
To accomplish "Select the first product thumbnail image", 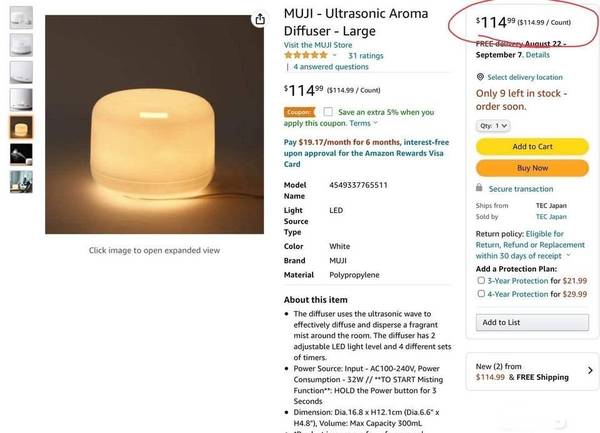I will point(21,18).
